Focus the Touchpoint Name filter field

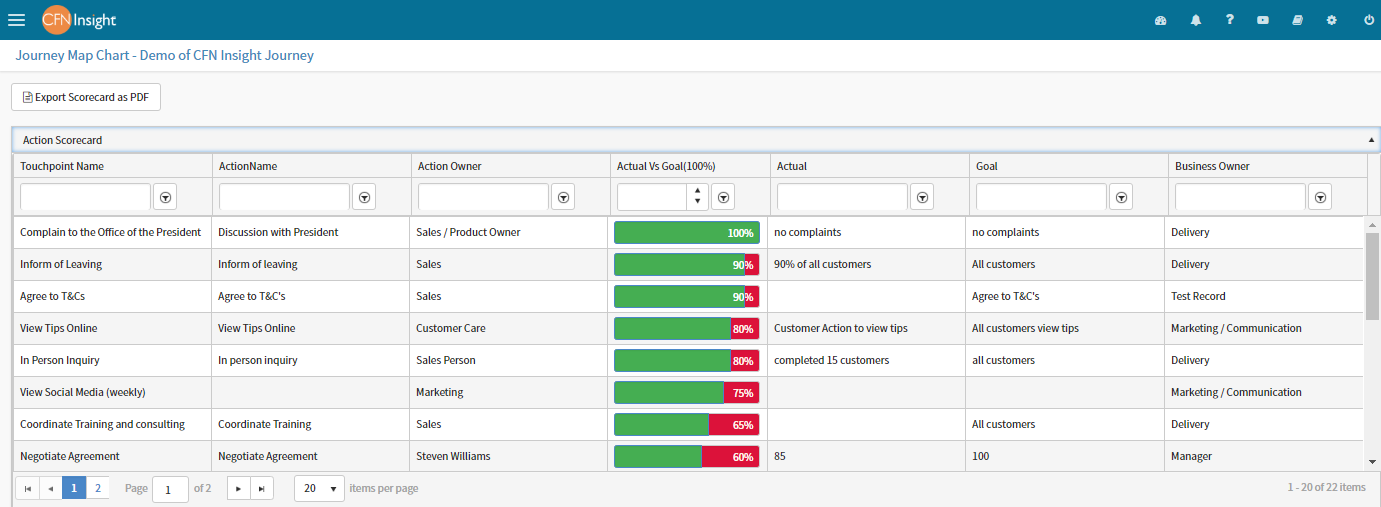pos(85,198)
